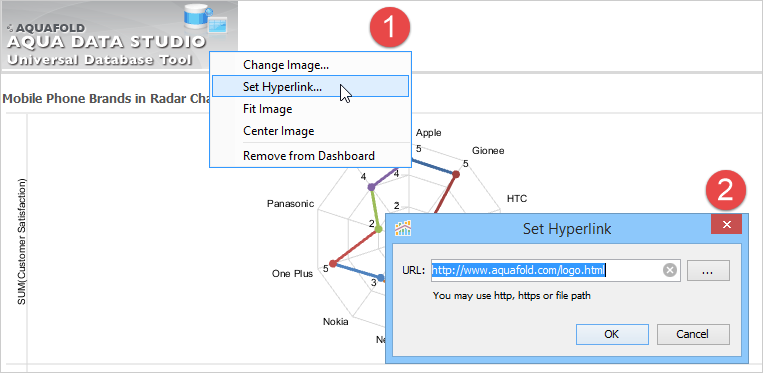763x373 pixels.
Task: Close the Set Hyperlink dialog
Action: click(x=727, y=224)
